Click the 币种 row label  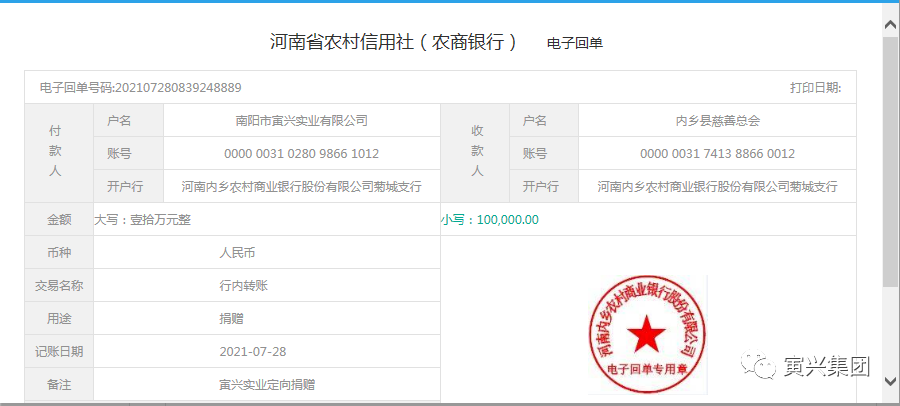59,253
